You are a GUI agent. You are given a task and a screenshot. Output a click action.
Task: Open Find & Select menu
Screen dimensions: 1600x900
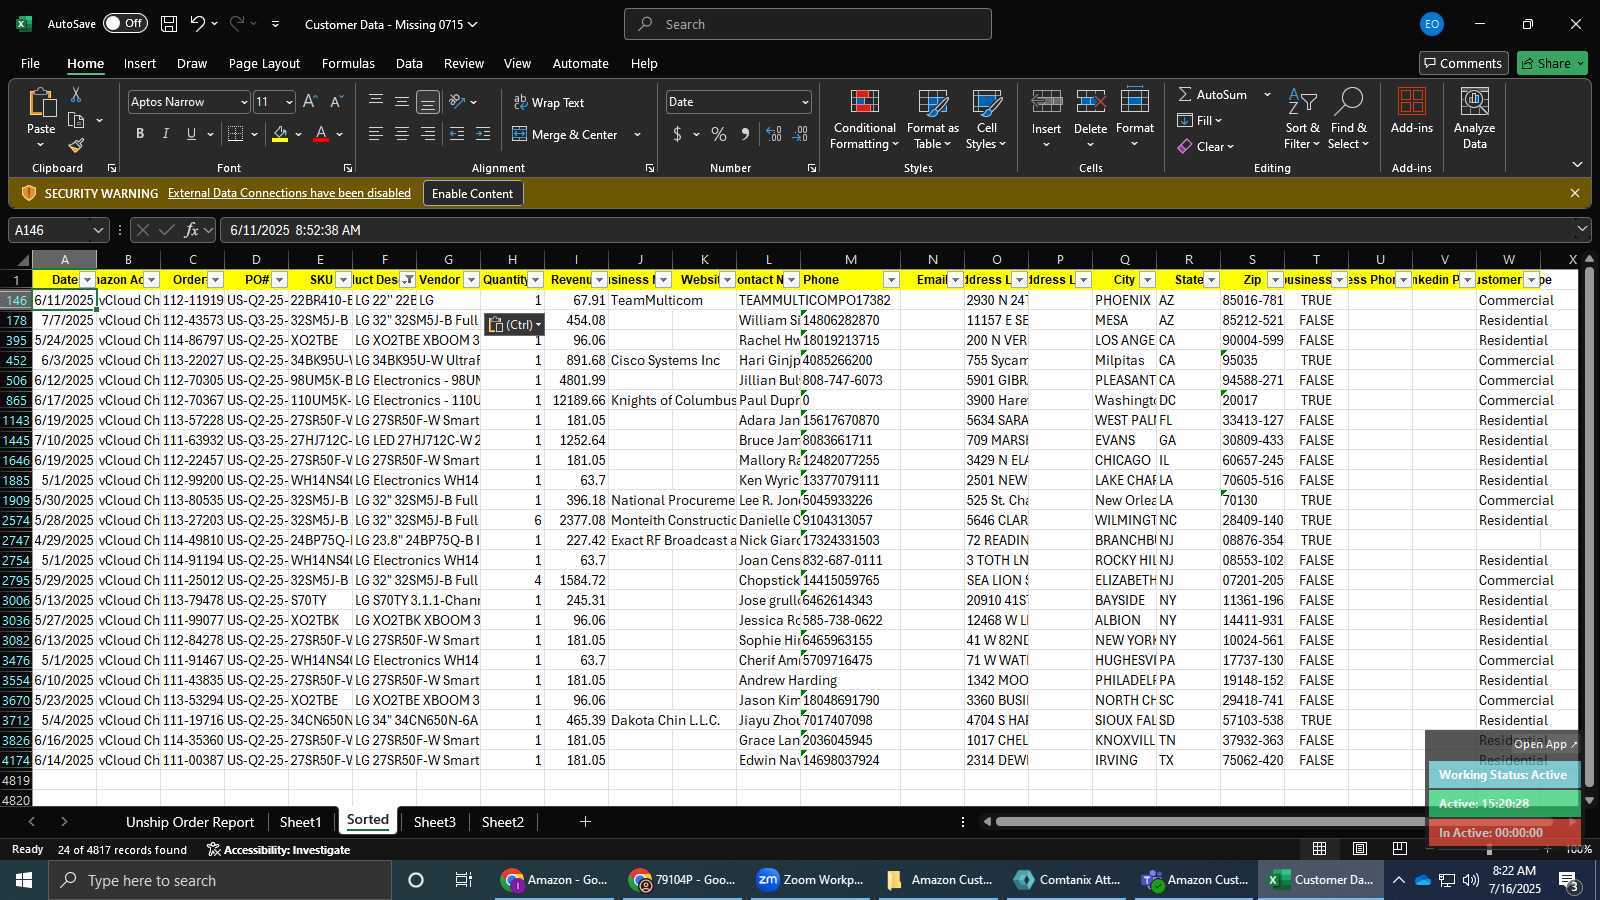coord(1349,120)
